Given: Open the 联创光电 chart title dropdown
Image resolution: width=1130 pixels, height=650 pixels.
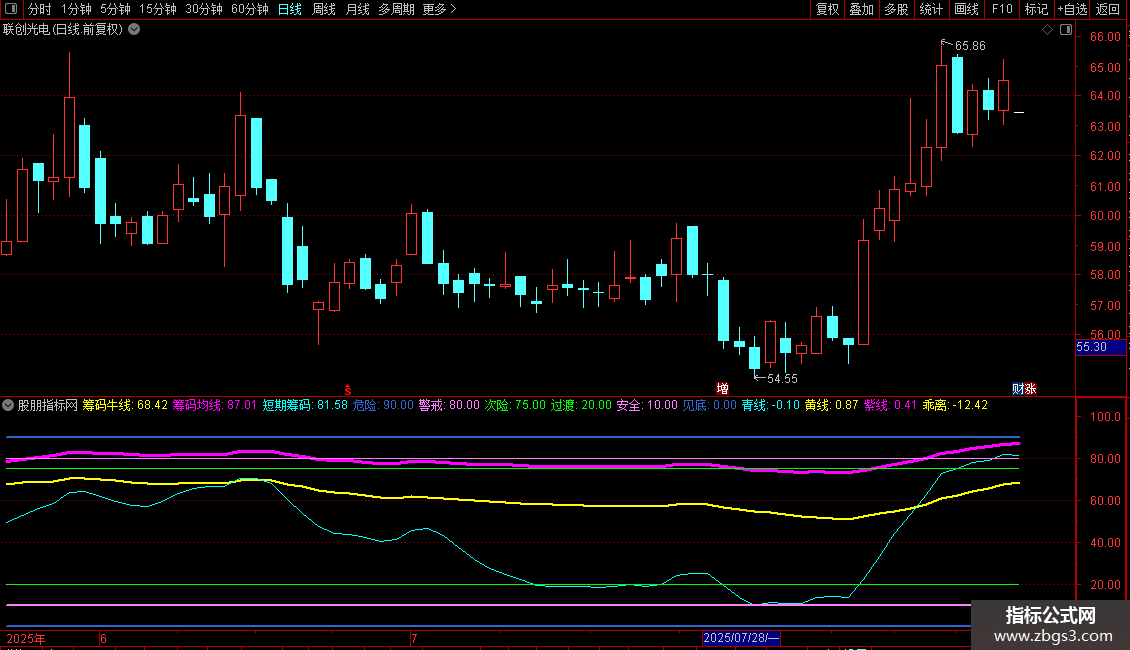Looking at the screenshot, I should 134,29.
